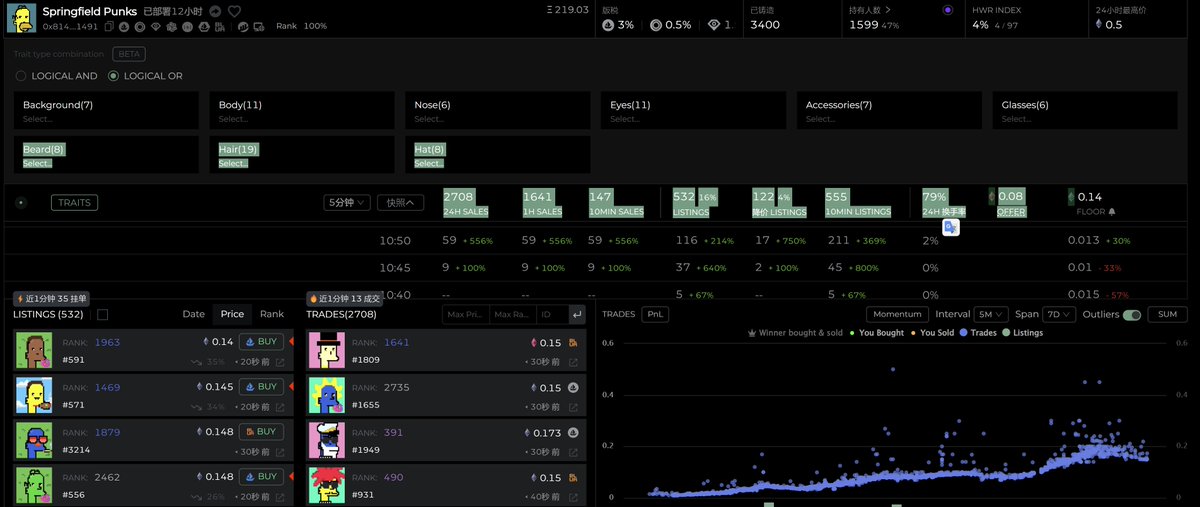
Task: Click the Momentum button
Action: click(x=895, y=314)
